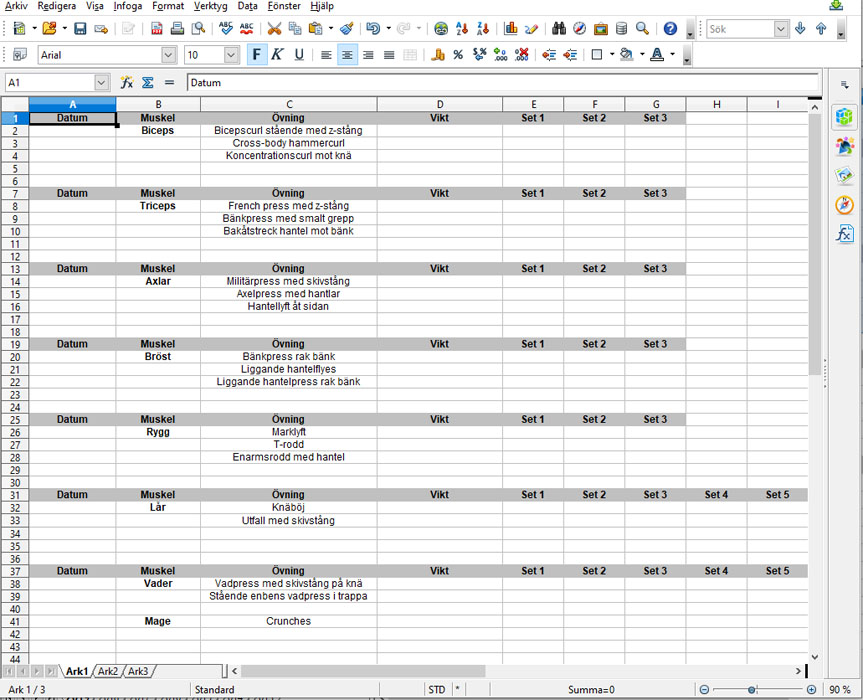Select cell containing Marklyft

pos(289,432)
